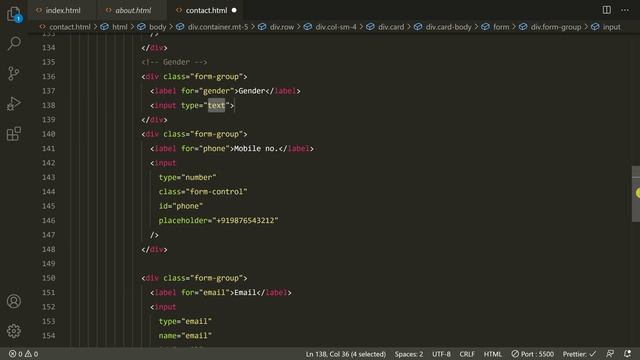
Task: Change language mode via HTML status
Action: coord(493,354)
